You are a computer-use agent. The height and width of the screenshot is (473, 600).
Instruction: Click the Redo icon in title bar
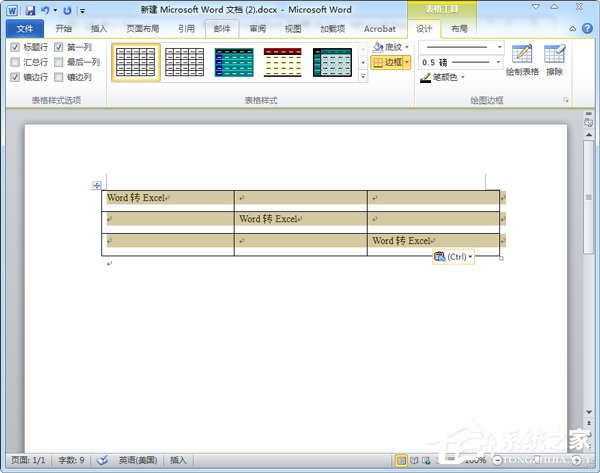(x=67, y=9)
